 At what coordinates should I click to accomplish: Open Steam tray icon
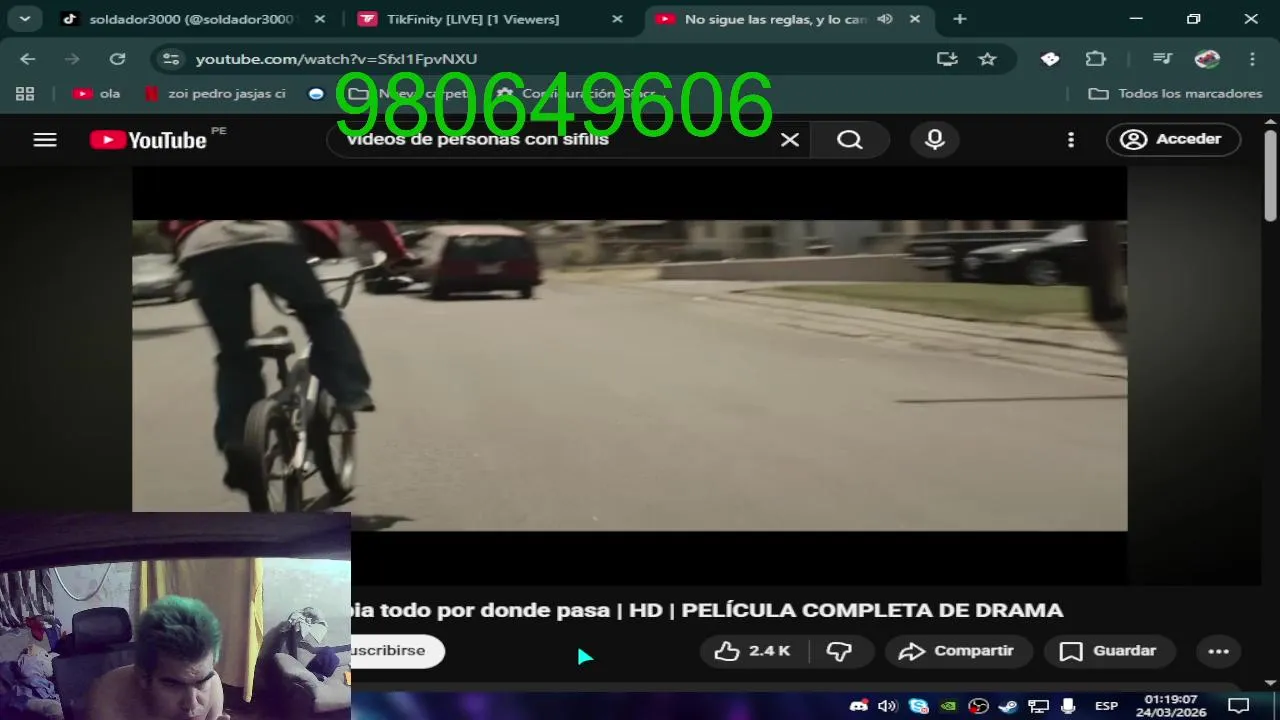[x=1008, y=706]
